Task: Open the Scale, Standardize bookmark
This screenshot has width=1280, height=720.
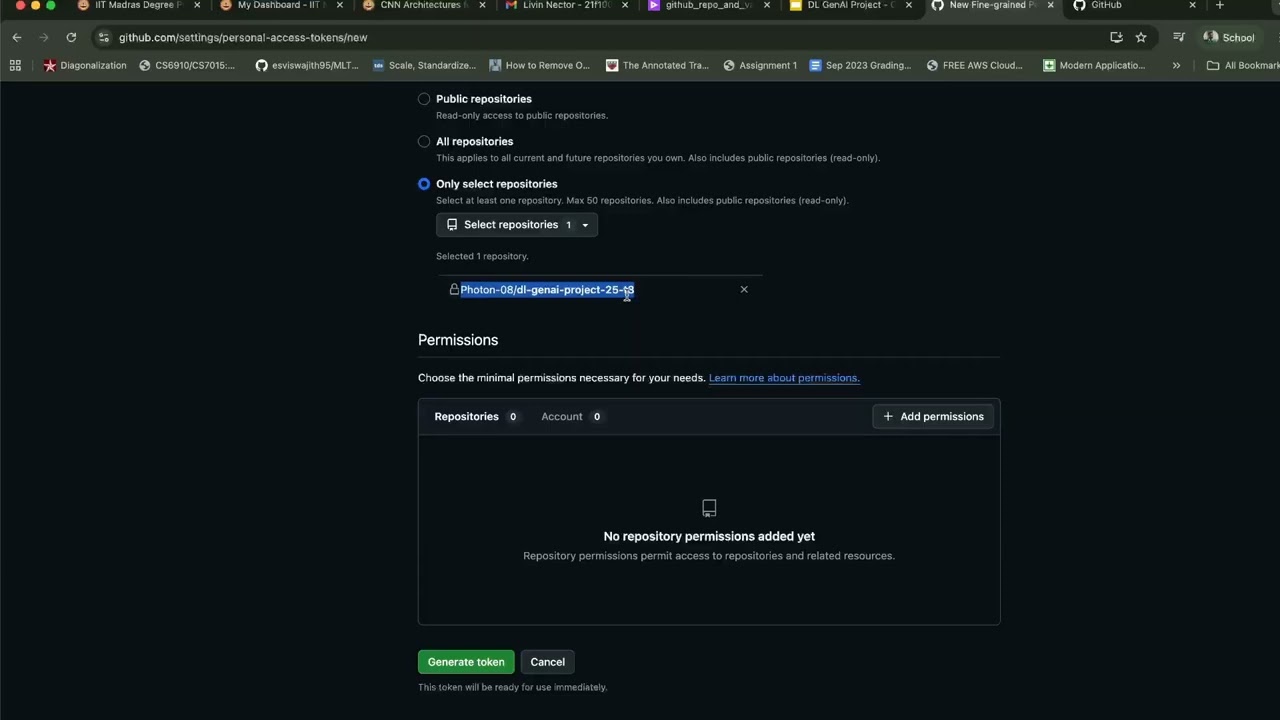Action: tap(424, 65)
